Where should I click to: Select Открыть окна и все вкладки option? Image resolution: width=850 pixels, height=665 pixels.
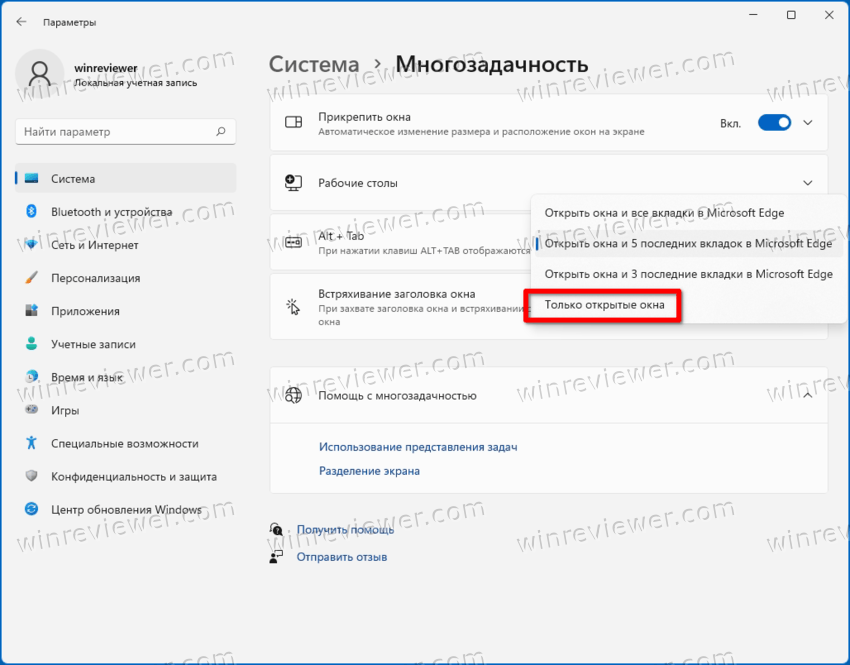click(688, 213)
